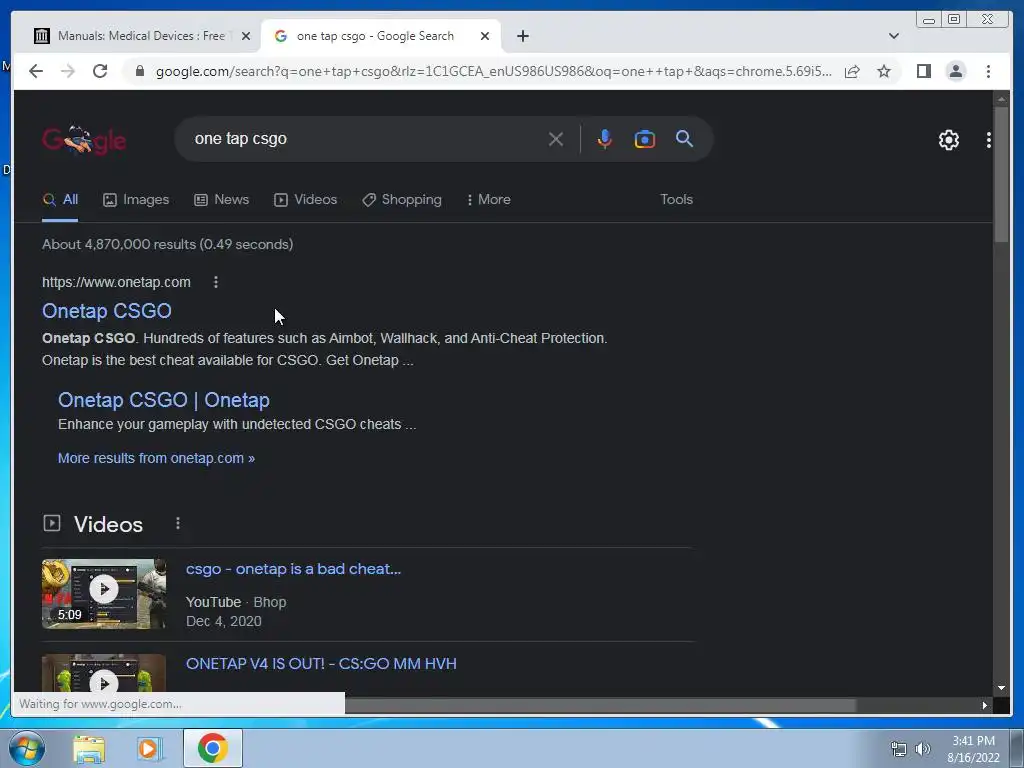
Task: View site info padlock icon
Action: pos(139,71)
